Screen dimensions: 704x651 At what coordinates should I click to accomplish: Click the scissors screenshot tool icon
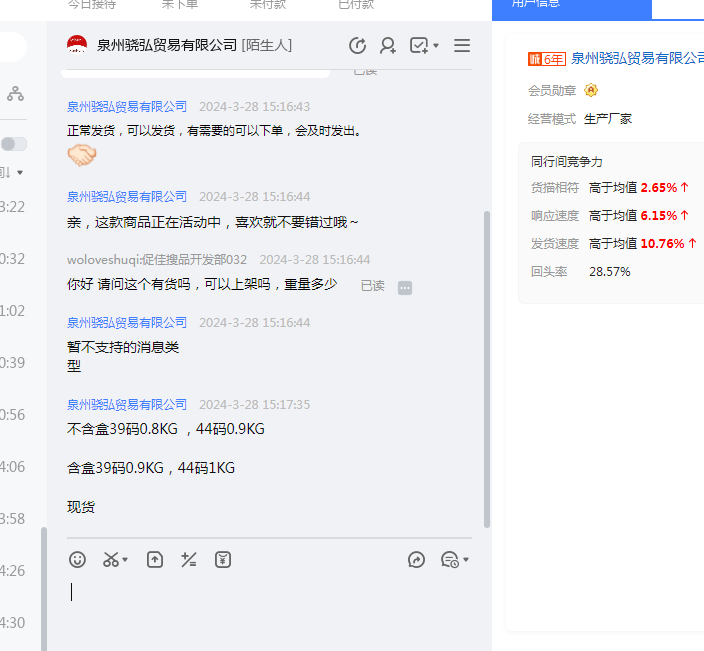tap(111, 560)
